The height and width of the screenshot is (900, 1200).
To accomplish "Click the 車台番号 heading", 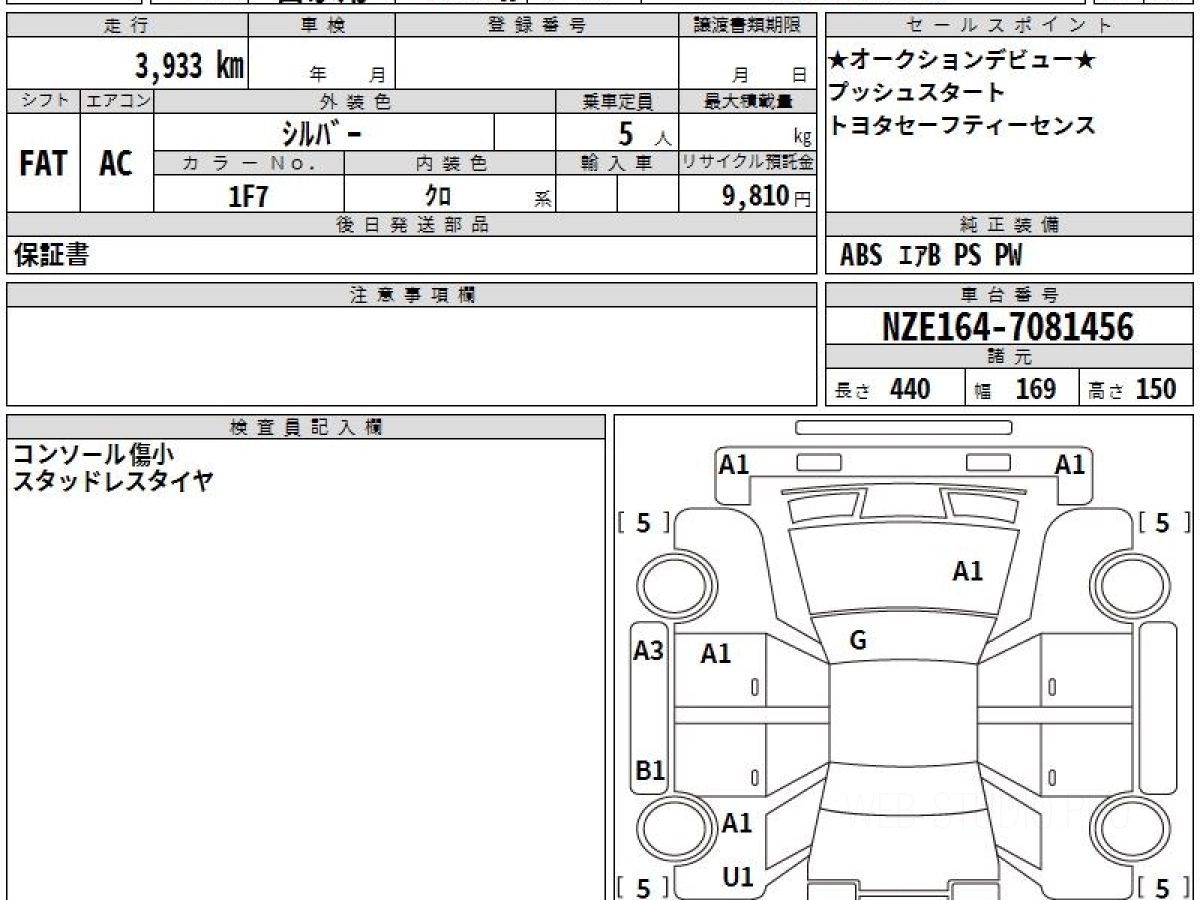I will pos(1010,295).
